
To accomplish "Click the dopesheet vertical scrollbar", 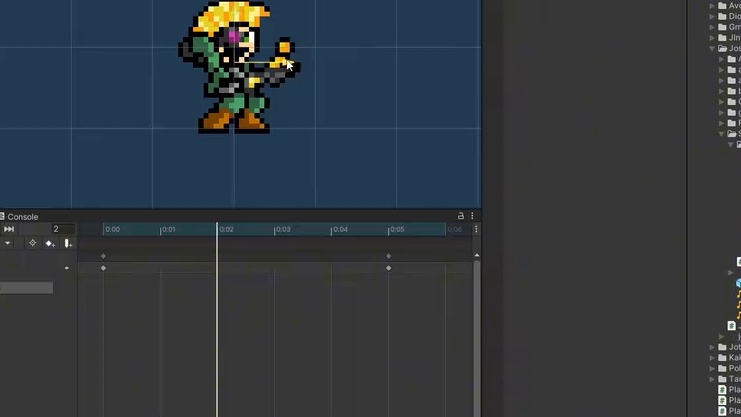I will (476, 338).
